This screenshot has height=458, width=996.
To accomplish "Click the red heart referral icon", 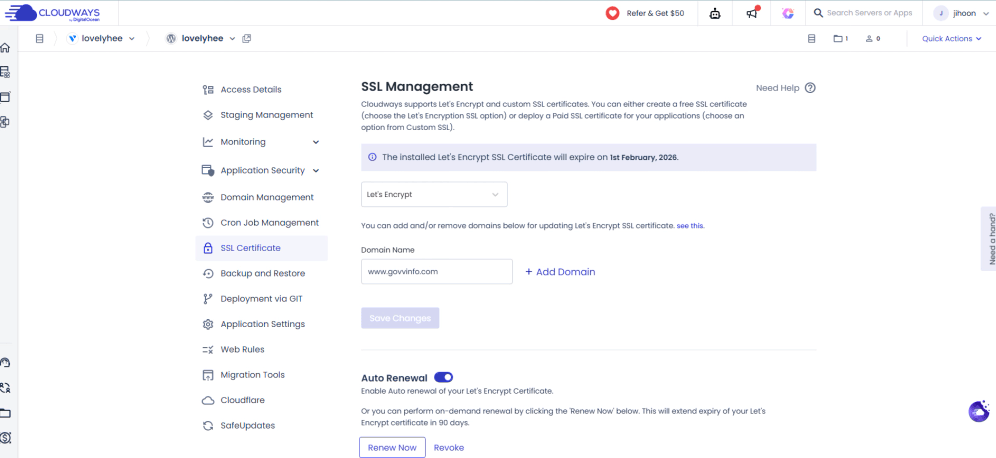I will click(613, 13).
